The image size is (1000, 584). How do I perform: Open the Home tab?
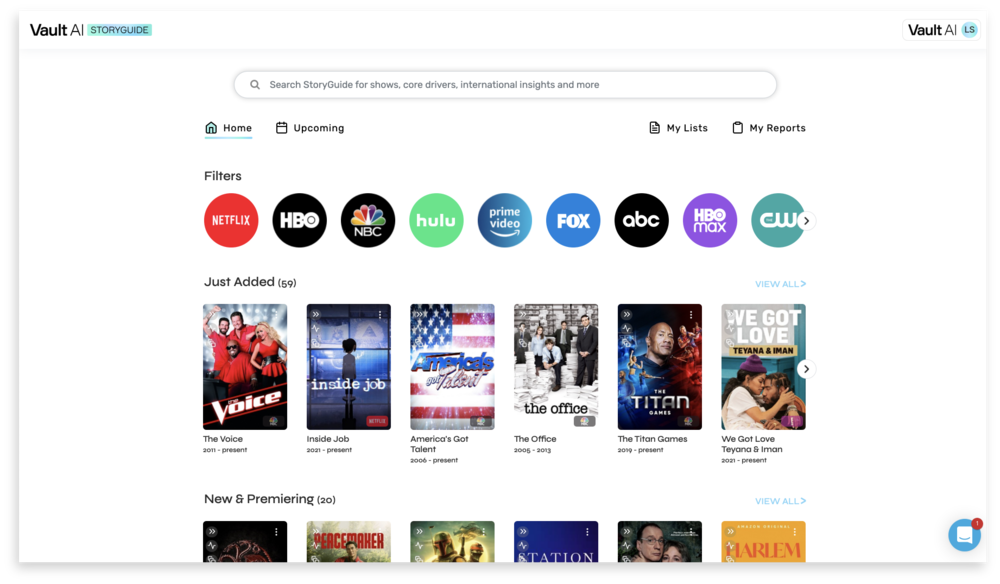(x=228, y=128)
